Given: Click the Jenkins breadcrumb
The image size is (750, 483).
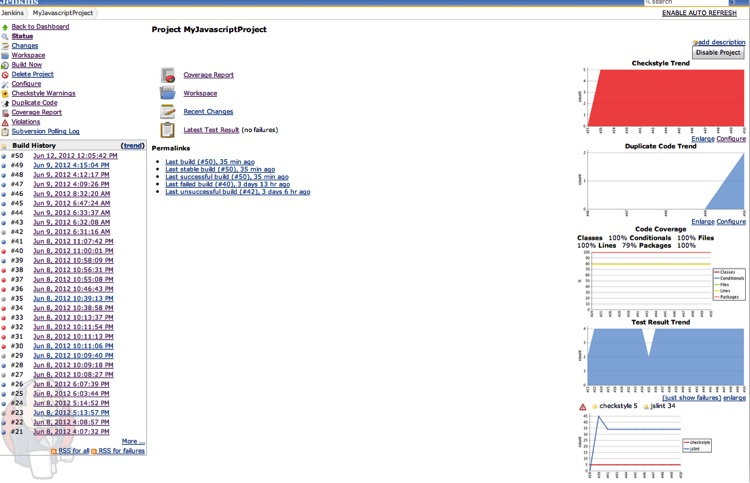Looking at the screenshot, I should pos(12,13).
